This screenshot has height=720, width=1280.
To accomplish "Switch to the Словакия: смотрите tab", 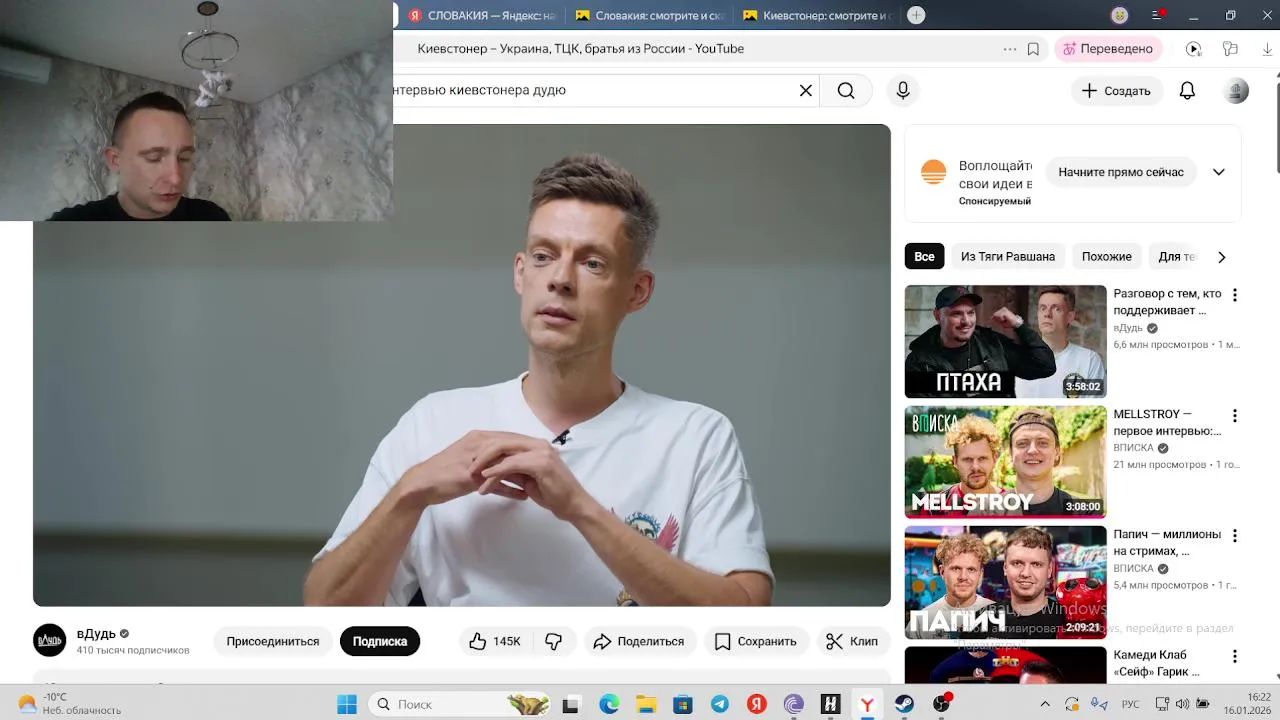I will [x=650, y=15].
